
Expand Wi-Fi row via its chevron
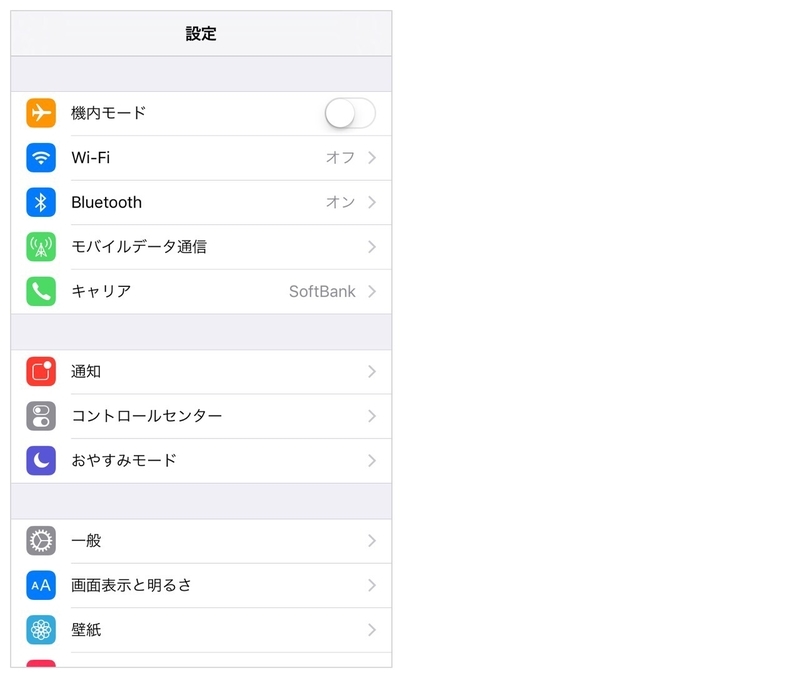point(372,158)
